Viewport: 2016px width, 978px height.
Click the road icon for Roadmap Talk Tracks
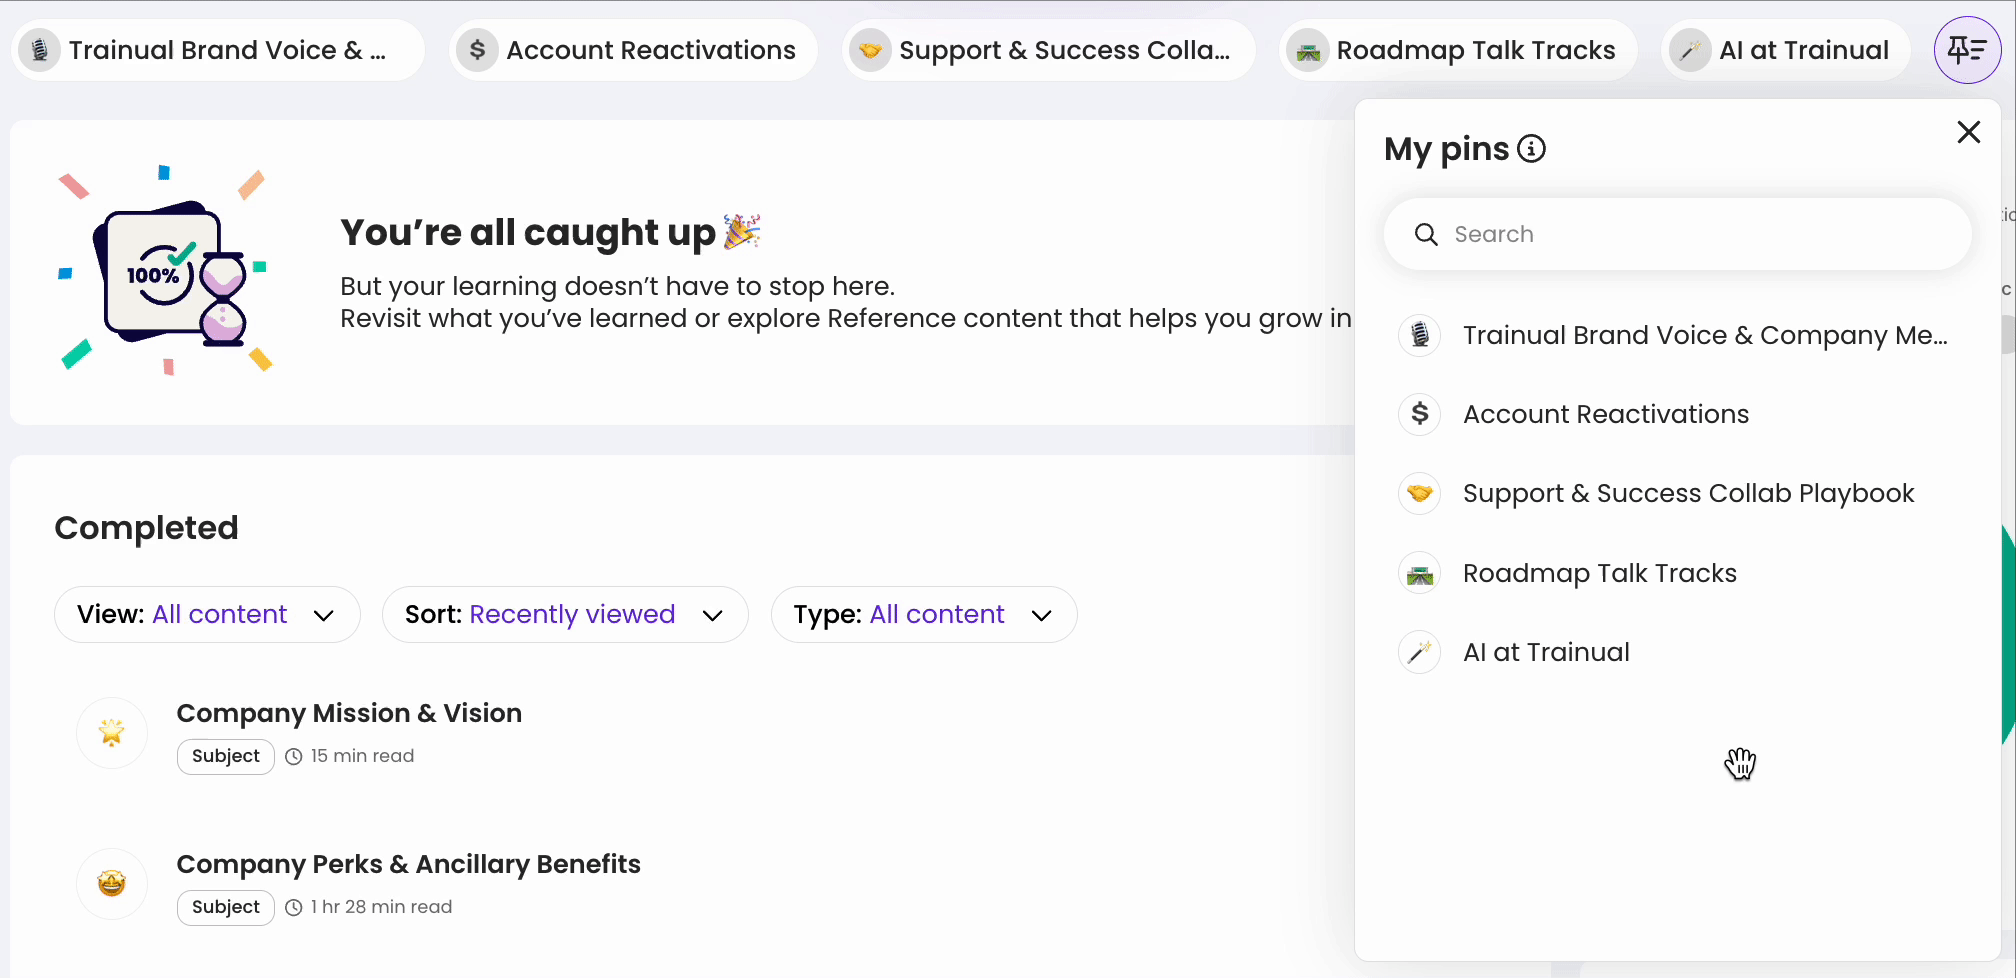tap(1419, 574)
